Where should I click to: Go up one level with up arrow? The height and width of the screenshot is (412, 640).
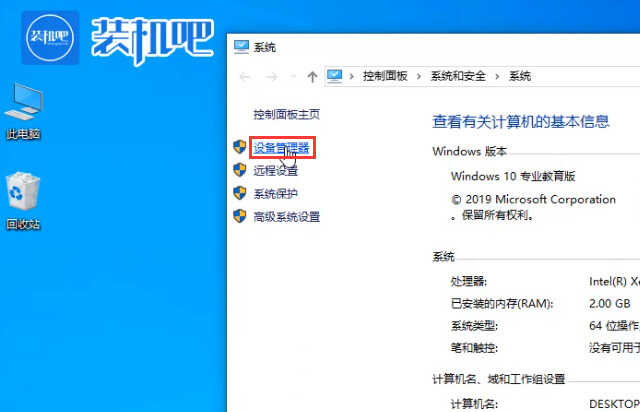point(312,76)
